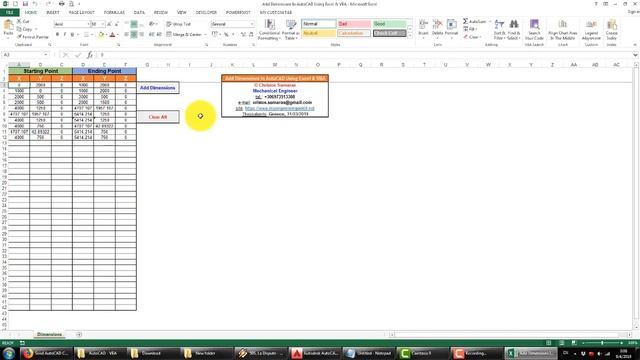Viewport: 640px width, 360px height.
Task: Click the Cut scissors icon
Action: [x=19, y=21]
